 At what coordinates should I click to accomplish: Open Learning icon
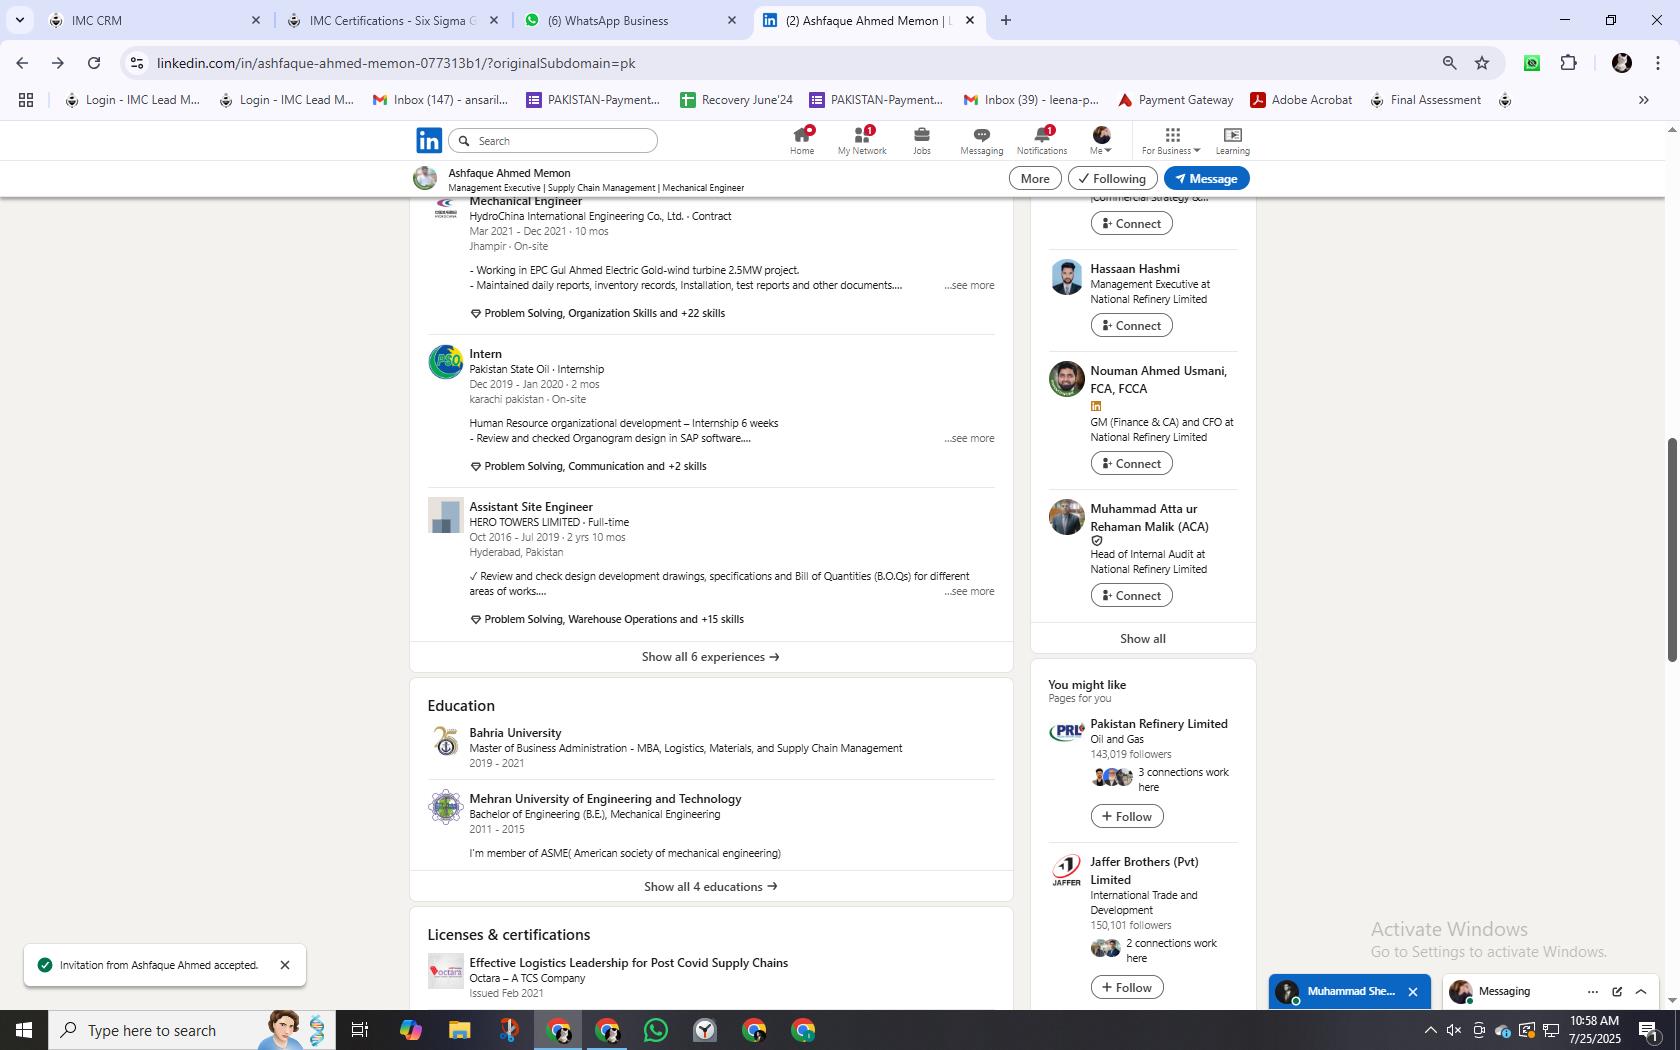[1232, 141]
